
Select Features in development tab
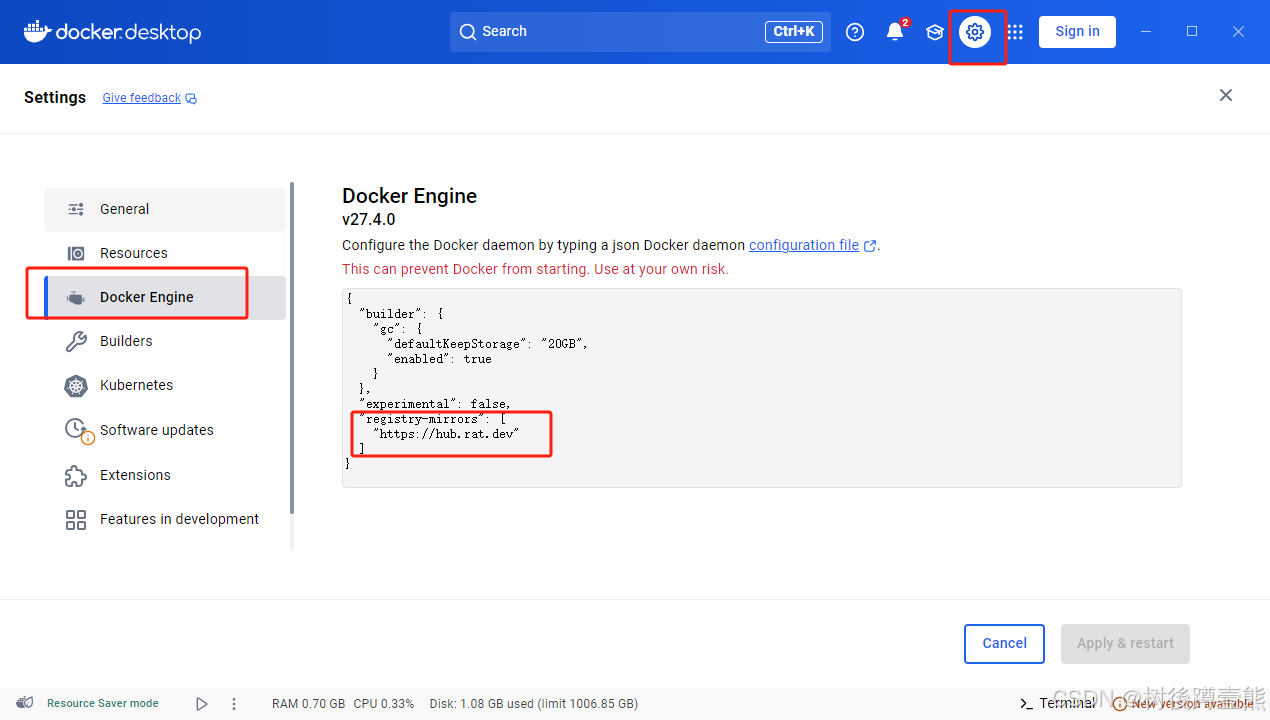click(x=165, y=519)
